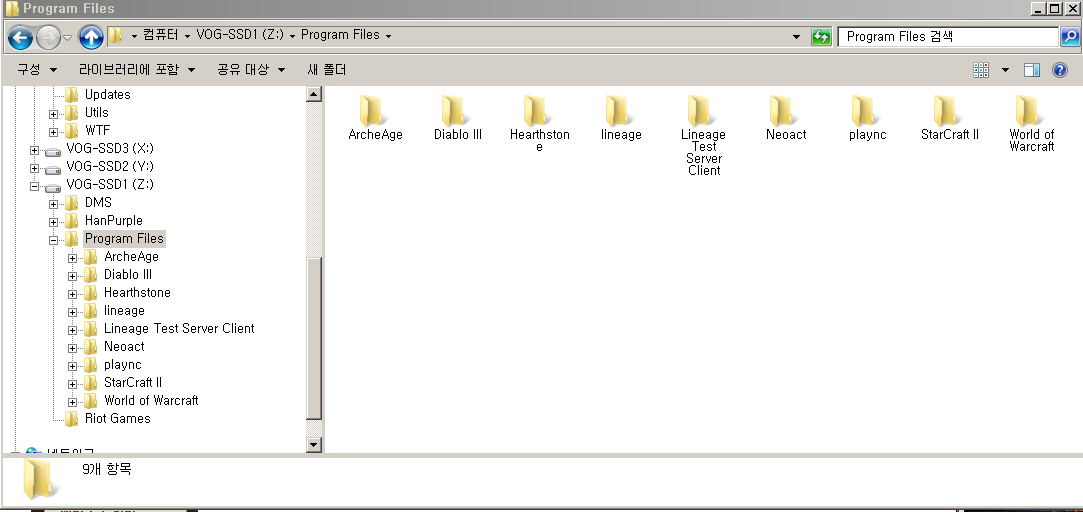Select the lineage folder icon in file pane
Image resolution: width=1083 pixels, height=512 pixels.
tap(621, 111)
